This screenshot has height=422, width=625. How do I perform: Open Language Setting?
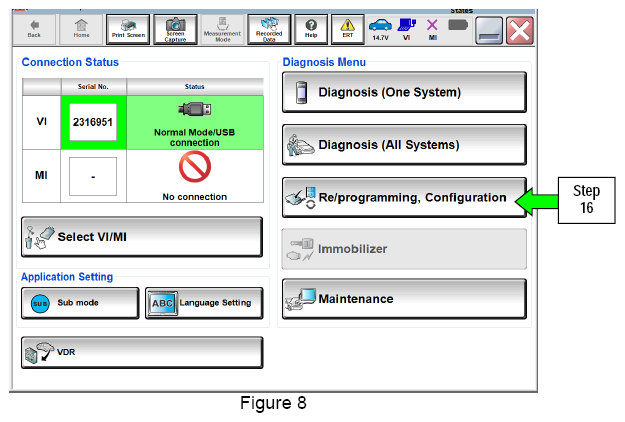click(x=204, y=303)
